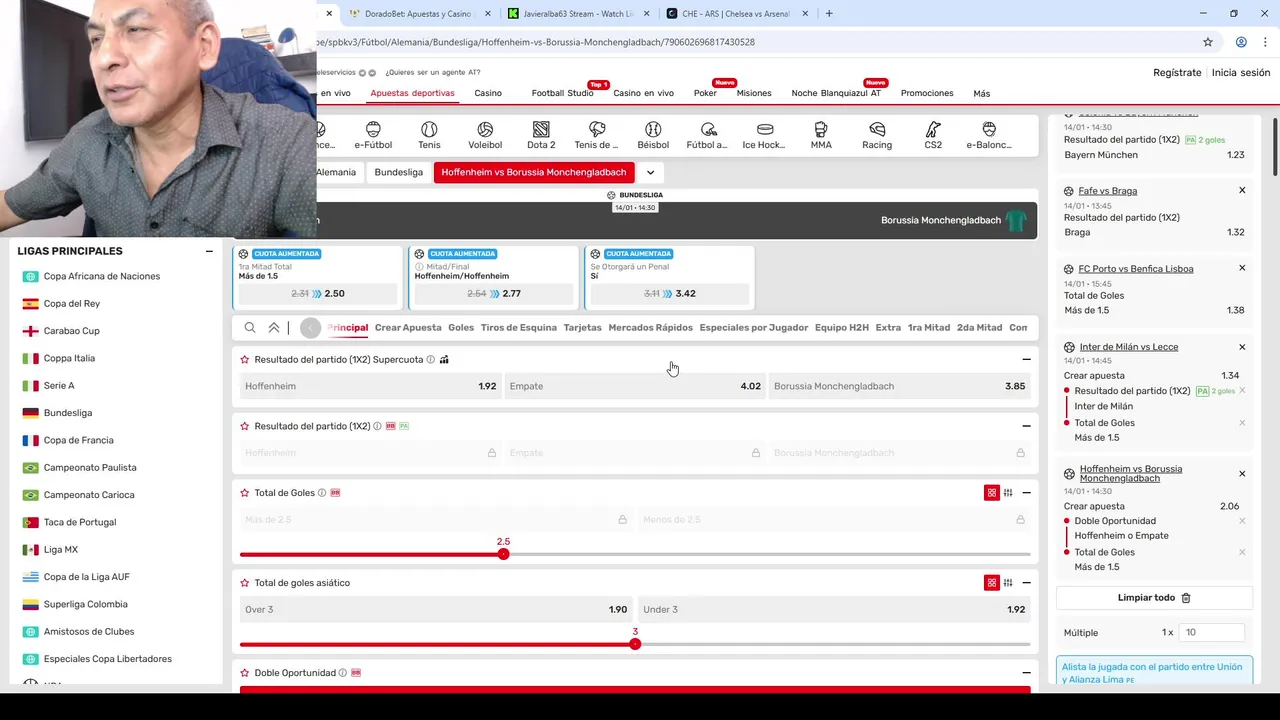Collapse the Doble Oportunidad market
Screen dimensions: 1280x720
pyautogui.click(x=1026, y=673)
